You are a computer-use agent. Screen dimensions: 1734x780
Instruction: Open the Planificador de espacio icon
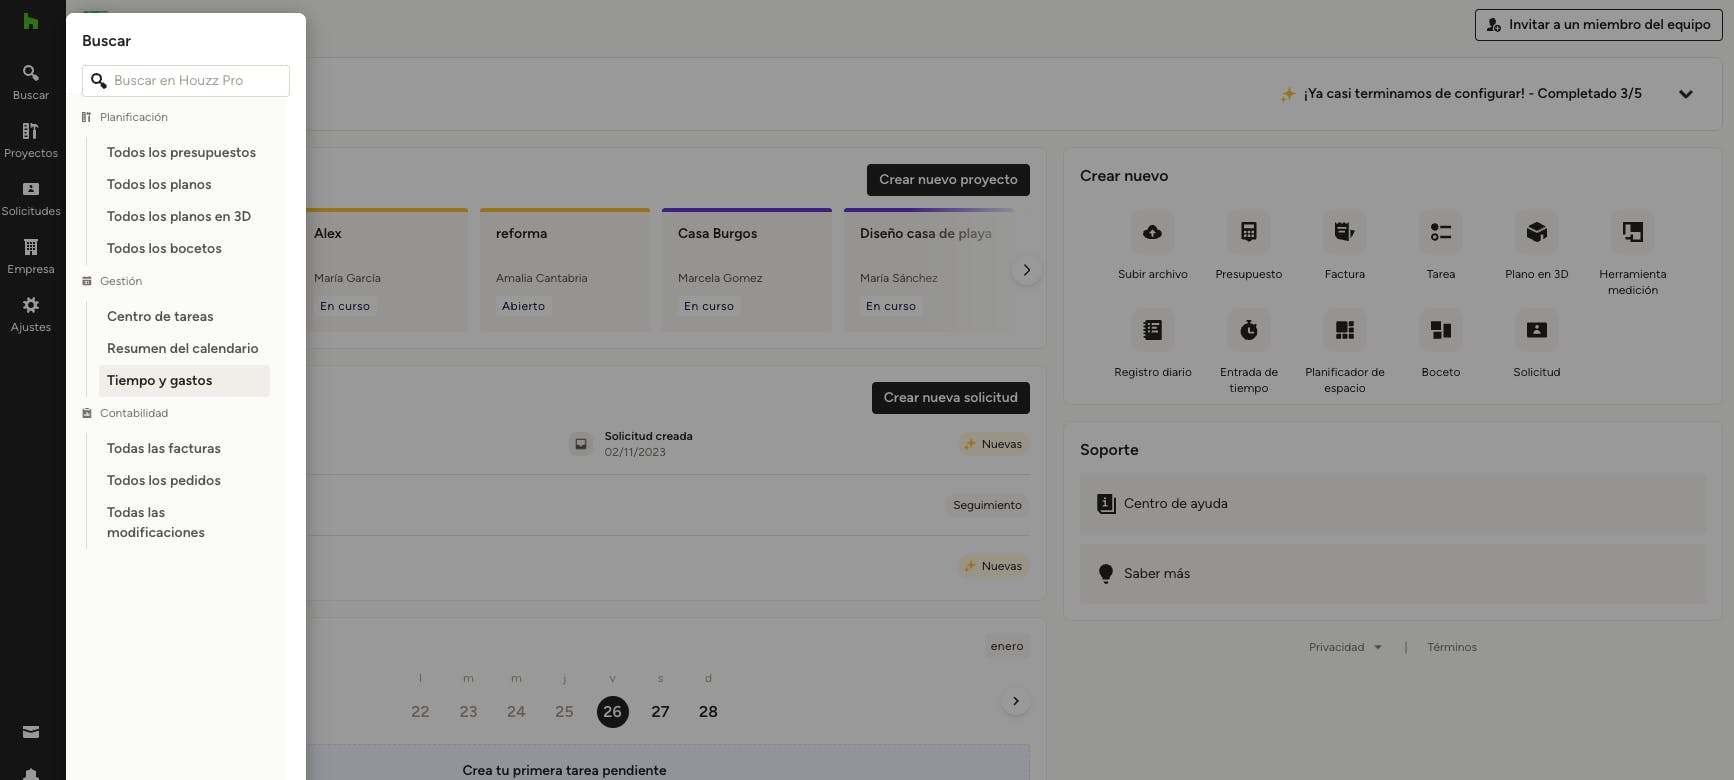[x=1344, y=331]
